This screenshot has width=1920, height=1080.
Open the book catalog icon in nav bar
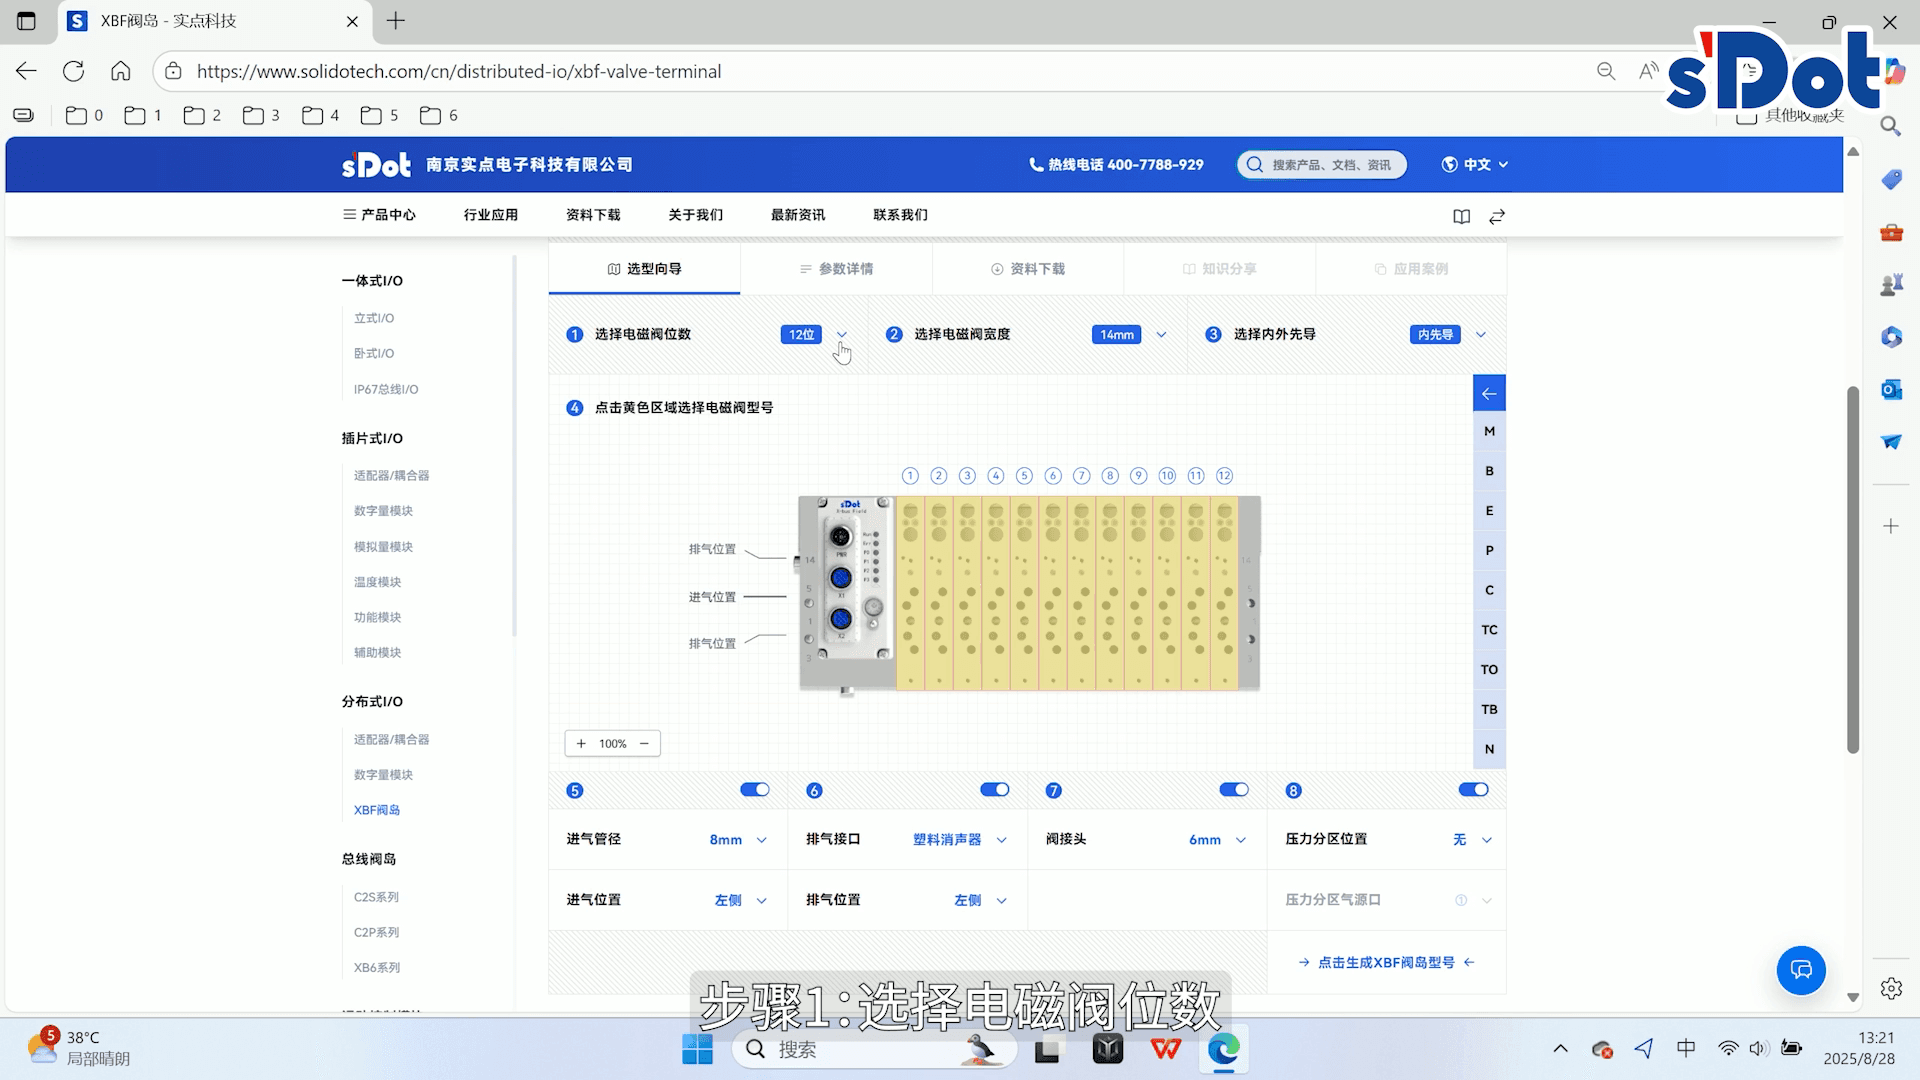[x=1462, y=216]
